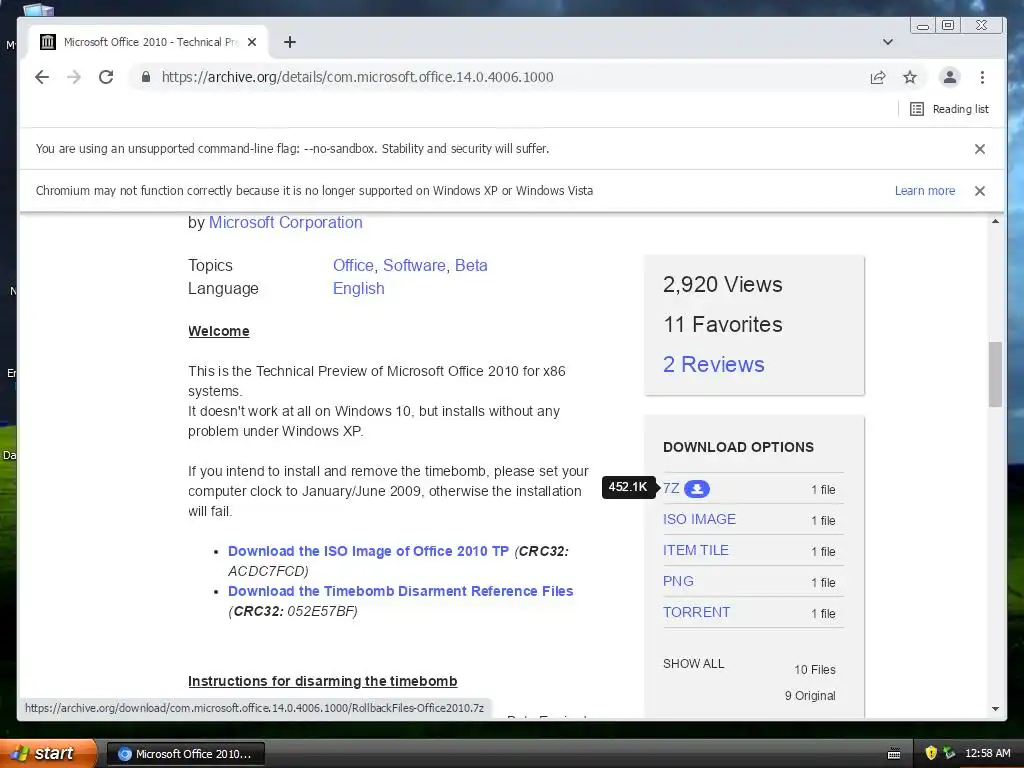The height and width of the screenshot is (768, 1024).
Task: Click Instructions for disarming the timebomb heading
Action: pyautogui.click(x=323, y=681)
